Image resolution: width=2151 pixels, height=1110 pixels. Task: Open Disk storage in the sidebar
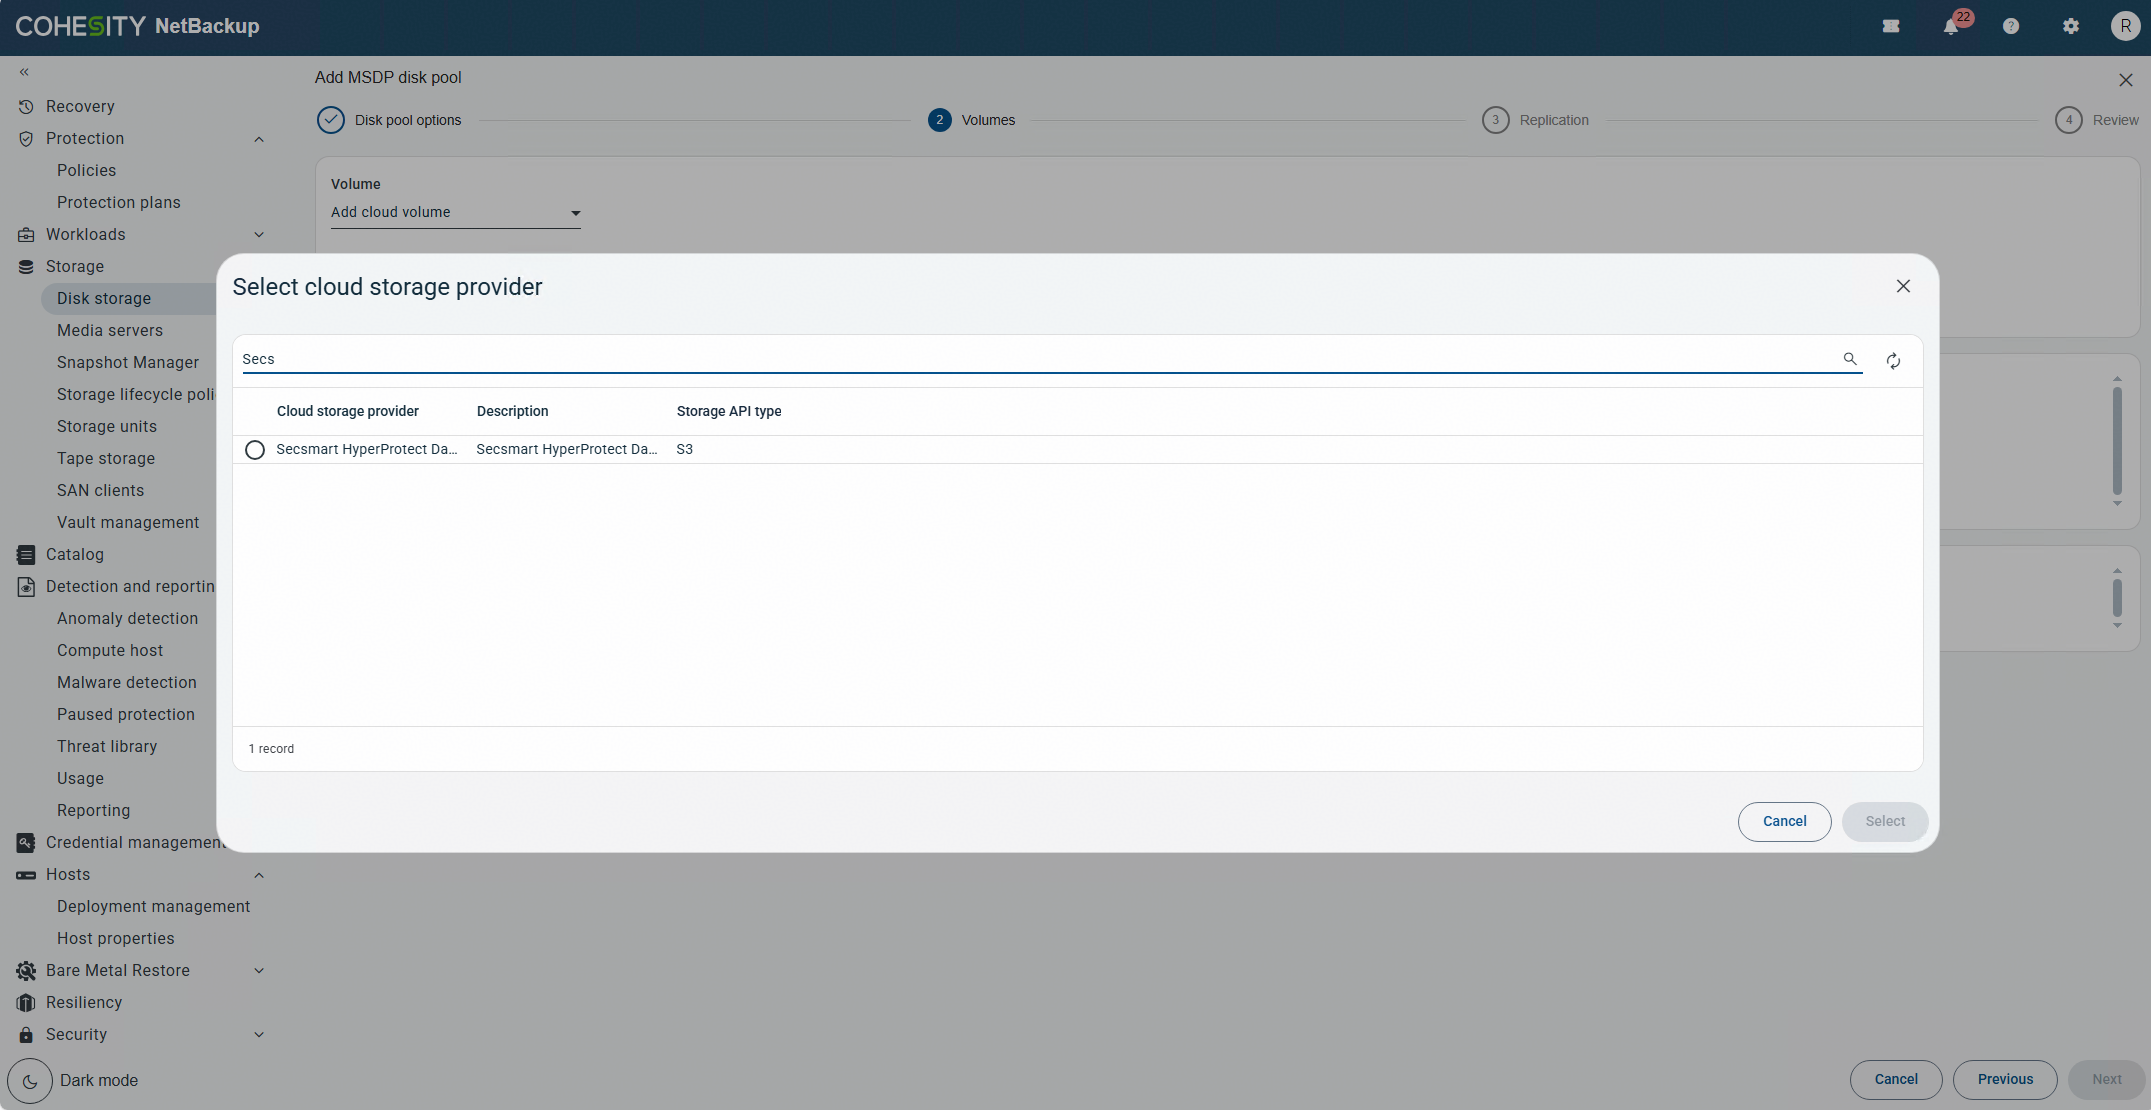[x=104, y=298]
